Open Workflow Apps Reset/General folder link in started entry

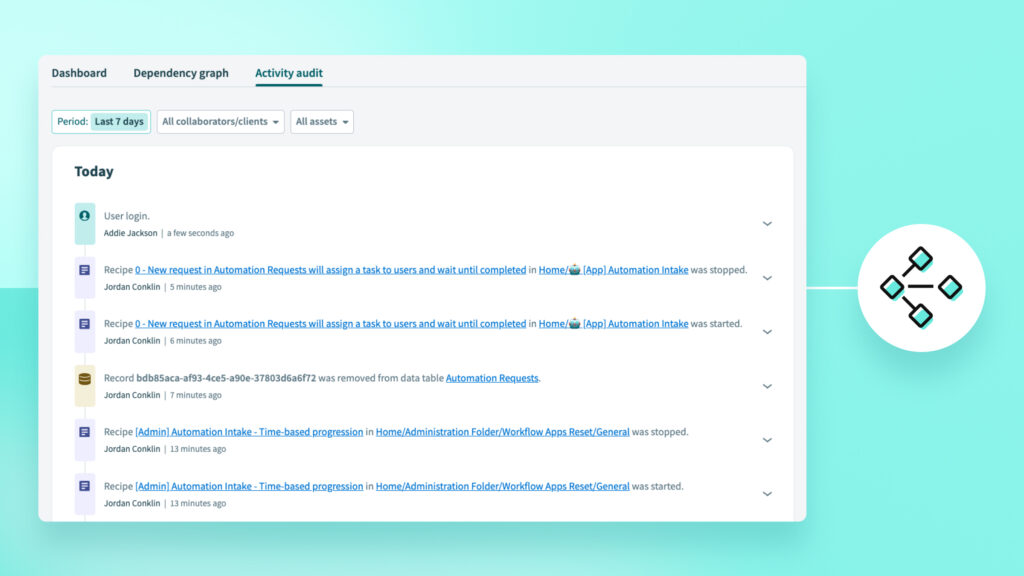pyautogui.click(x=503, y=486)
